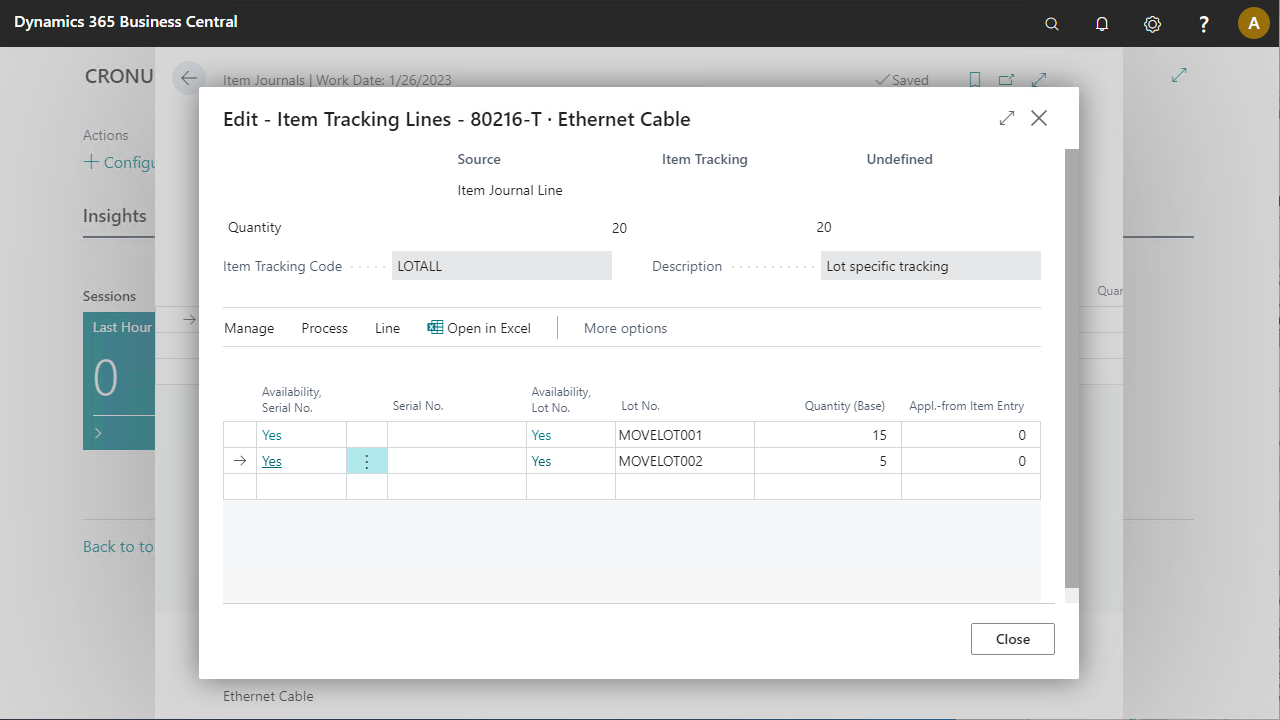Click the empty new row Lot No. cell
Viewport: 1280px width, 720px height.
tap(685, 486)
